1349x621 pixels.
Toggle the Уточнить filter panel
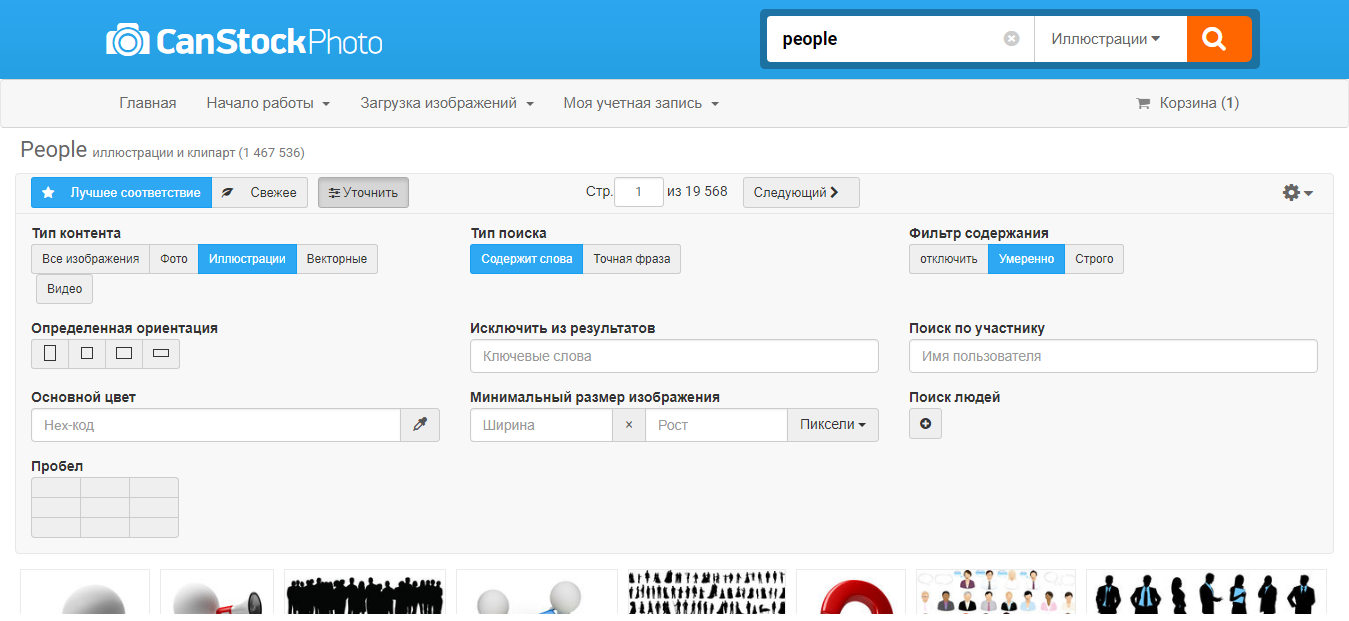(x=363, y=192)
